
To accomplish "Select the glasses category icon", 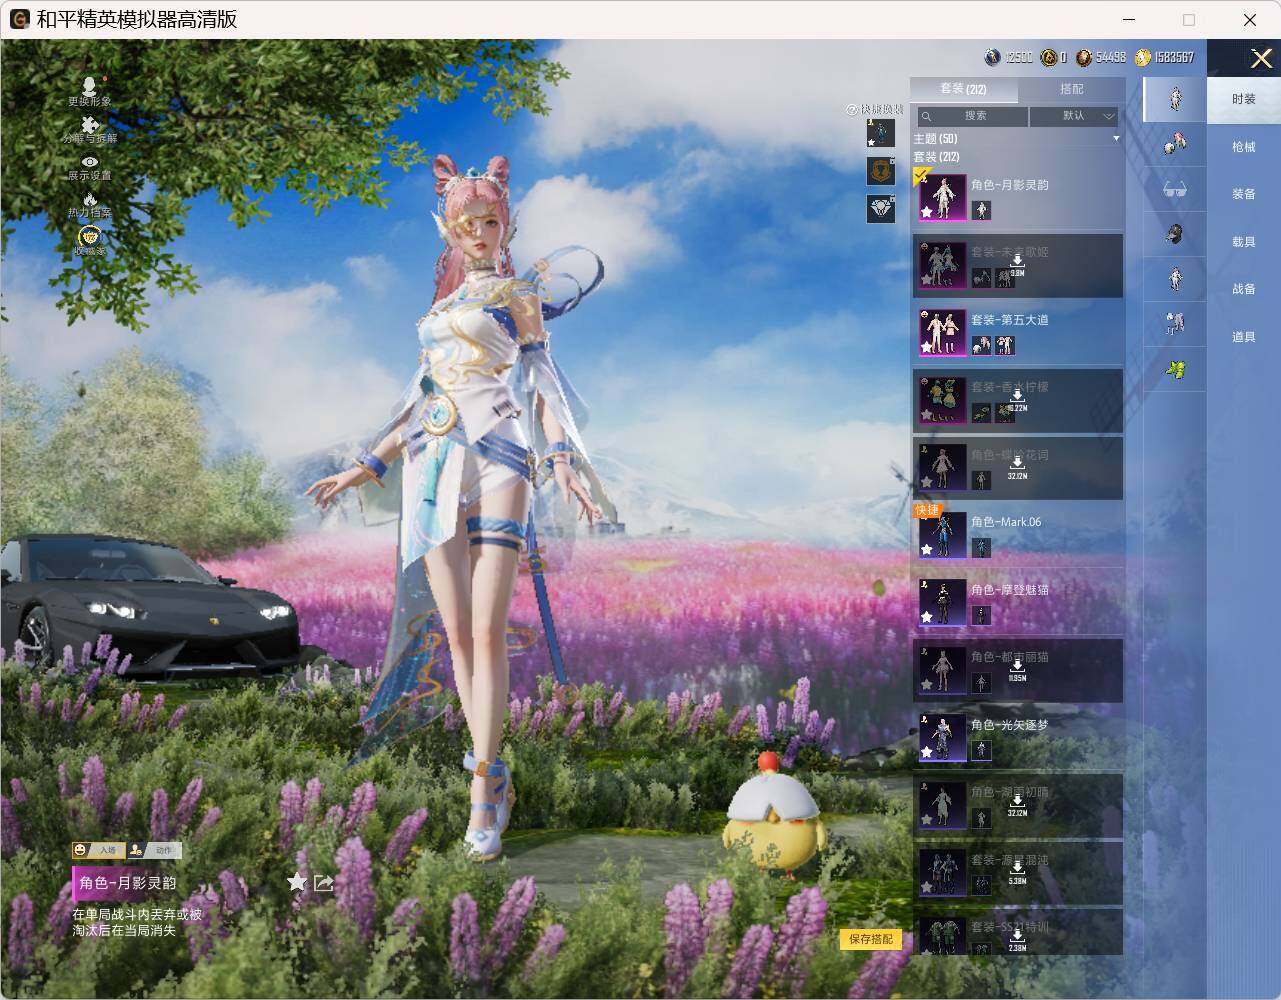I will click(x=1175, y=189).
